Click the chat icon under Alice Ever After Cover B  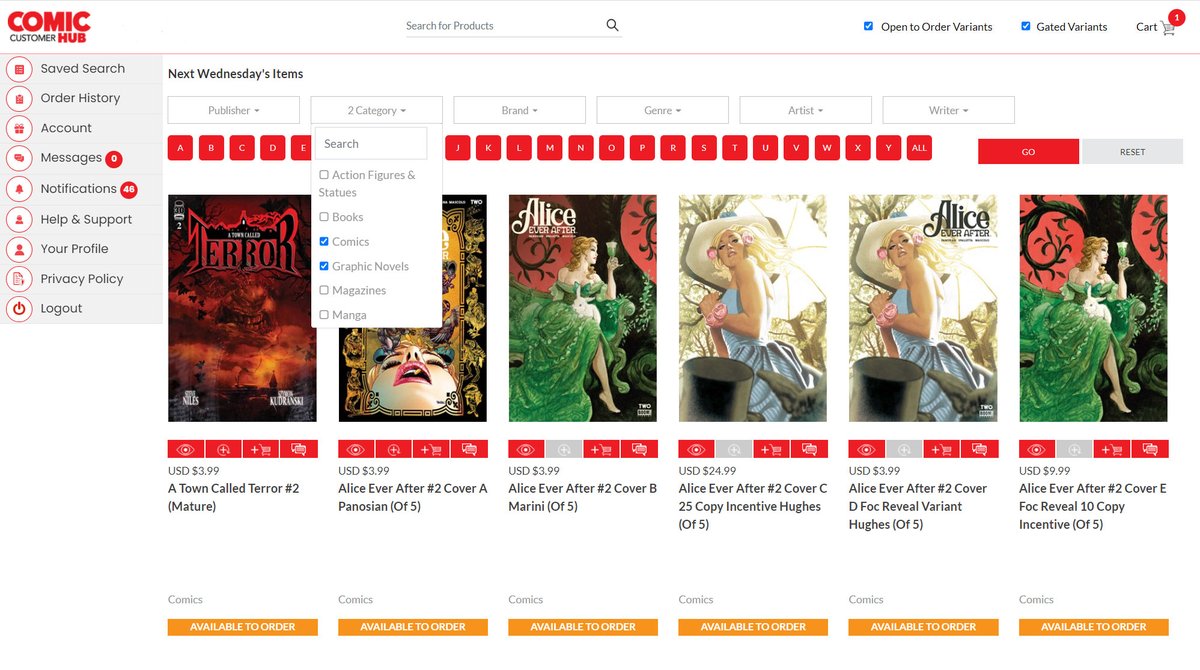pyautogui.click(x=640, y=448)
